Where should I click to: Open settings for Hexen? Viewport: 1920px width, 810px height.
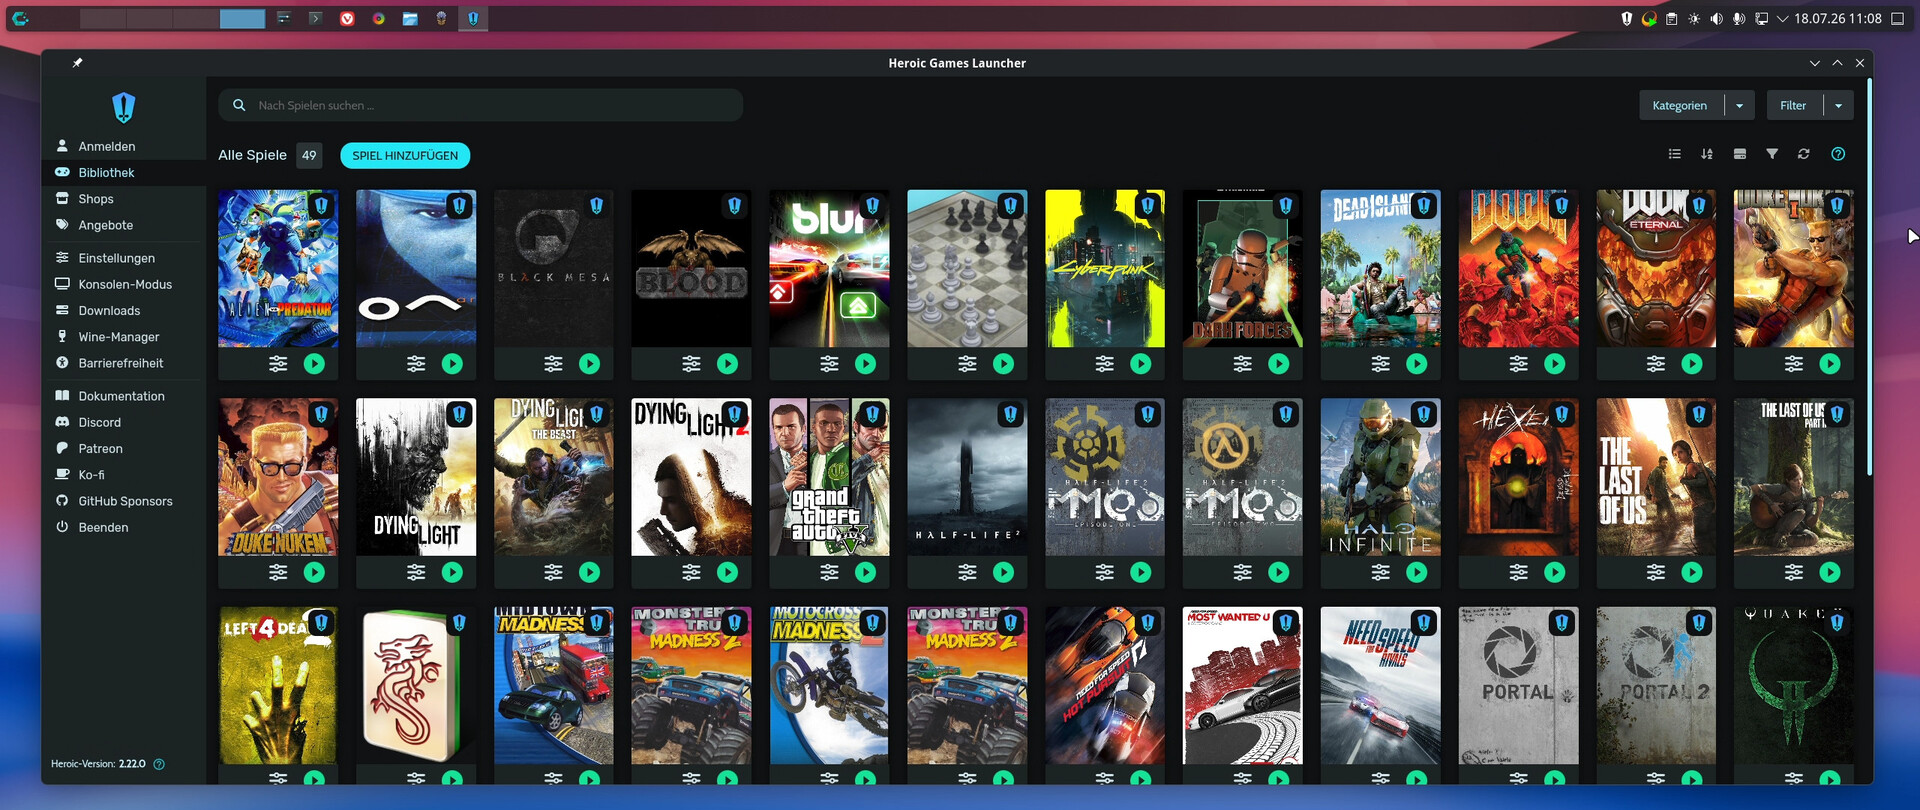(x=1519, y=572)
